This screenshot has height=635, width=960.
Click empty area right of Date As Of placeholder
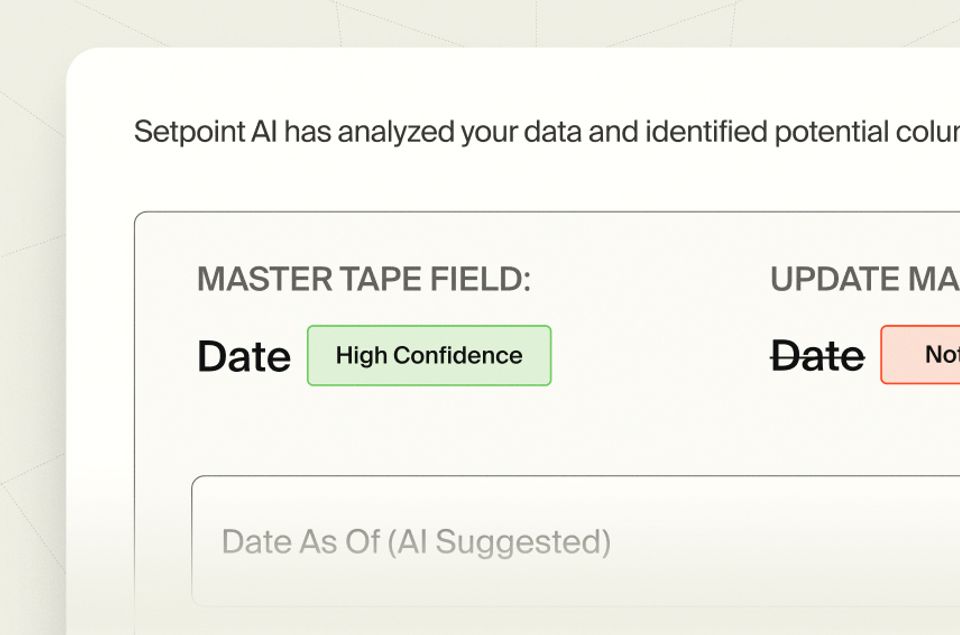(x=784, y=541)
